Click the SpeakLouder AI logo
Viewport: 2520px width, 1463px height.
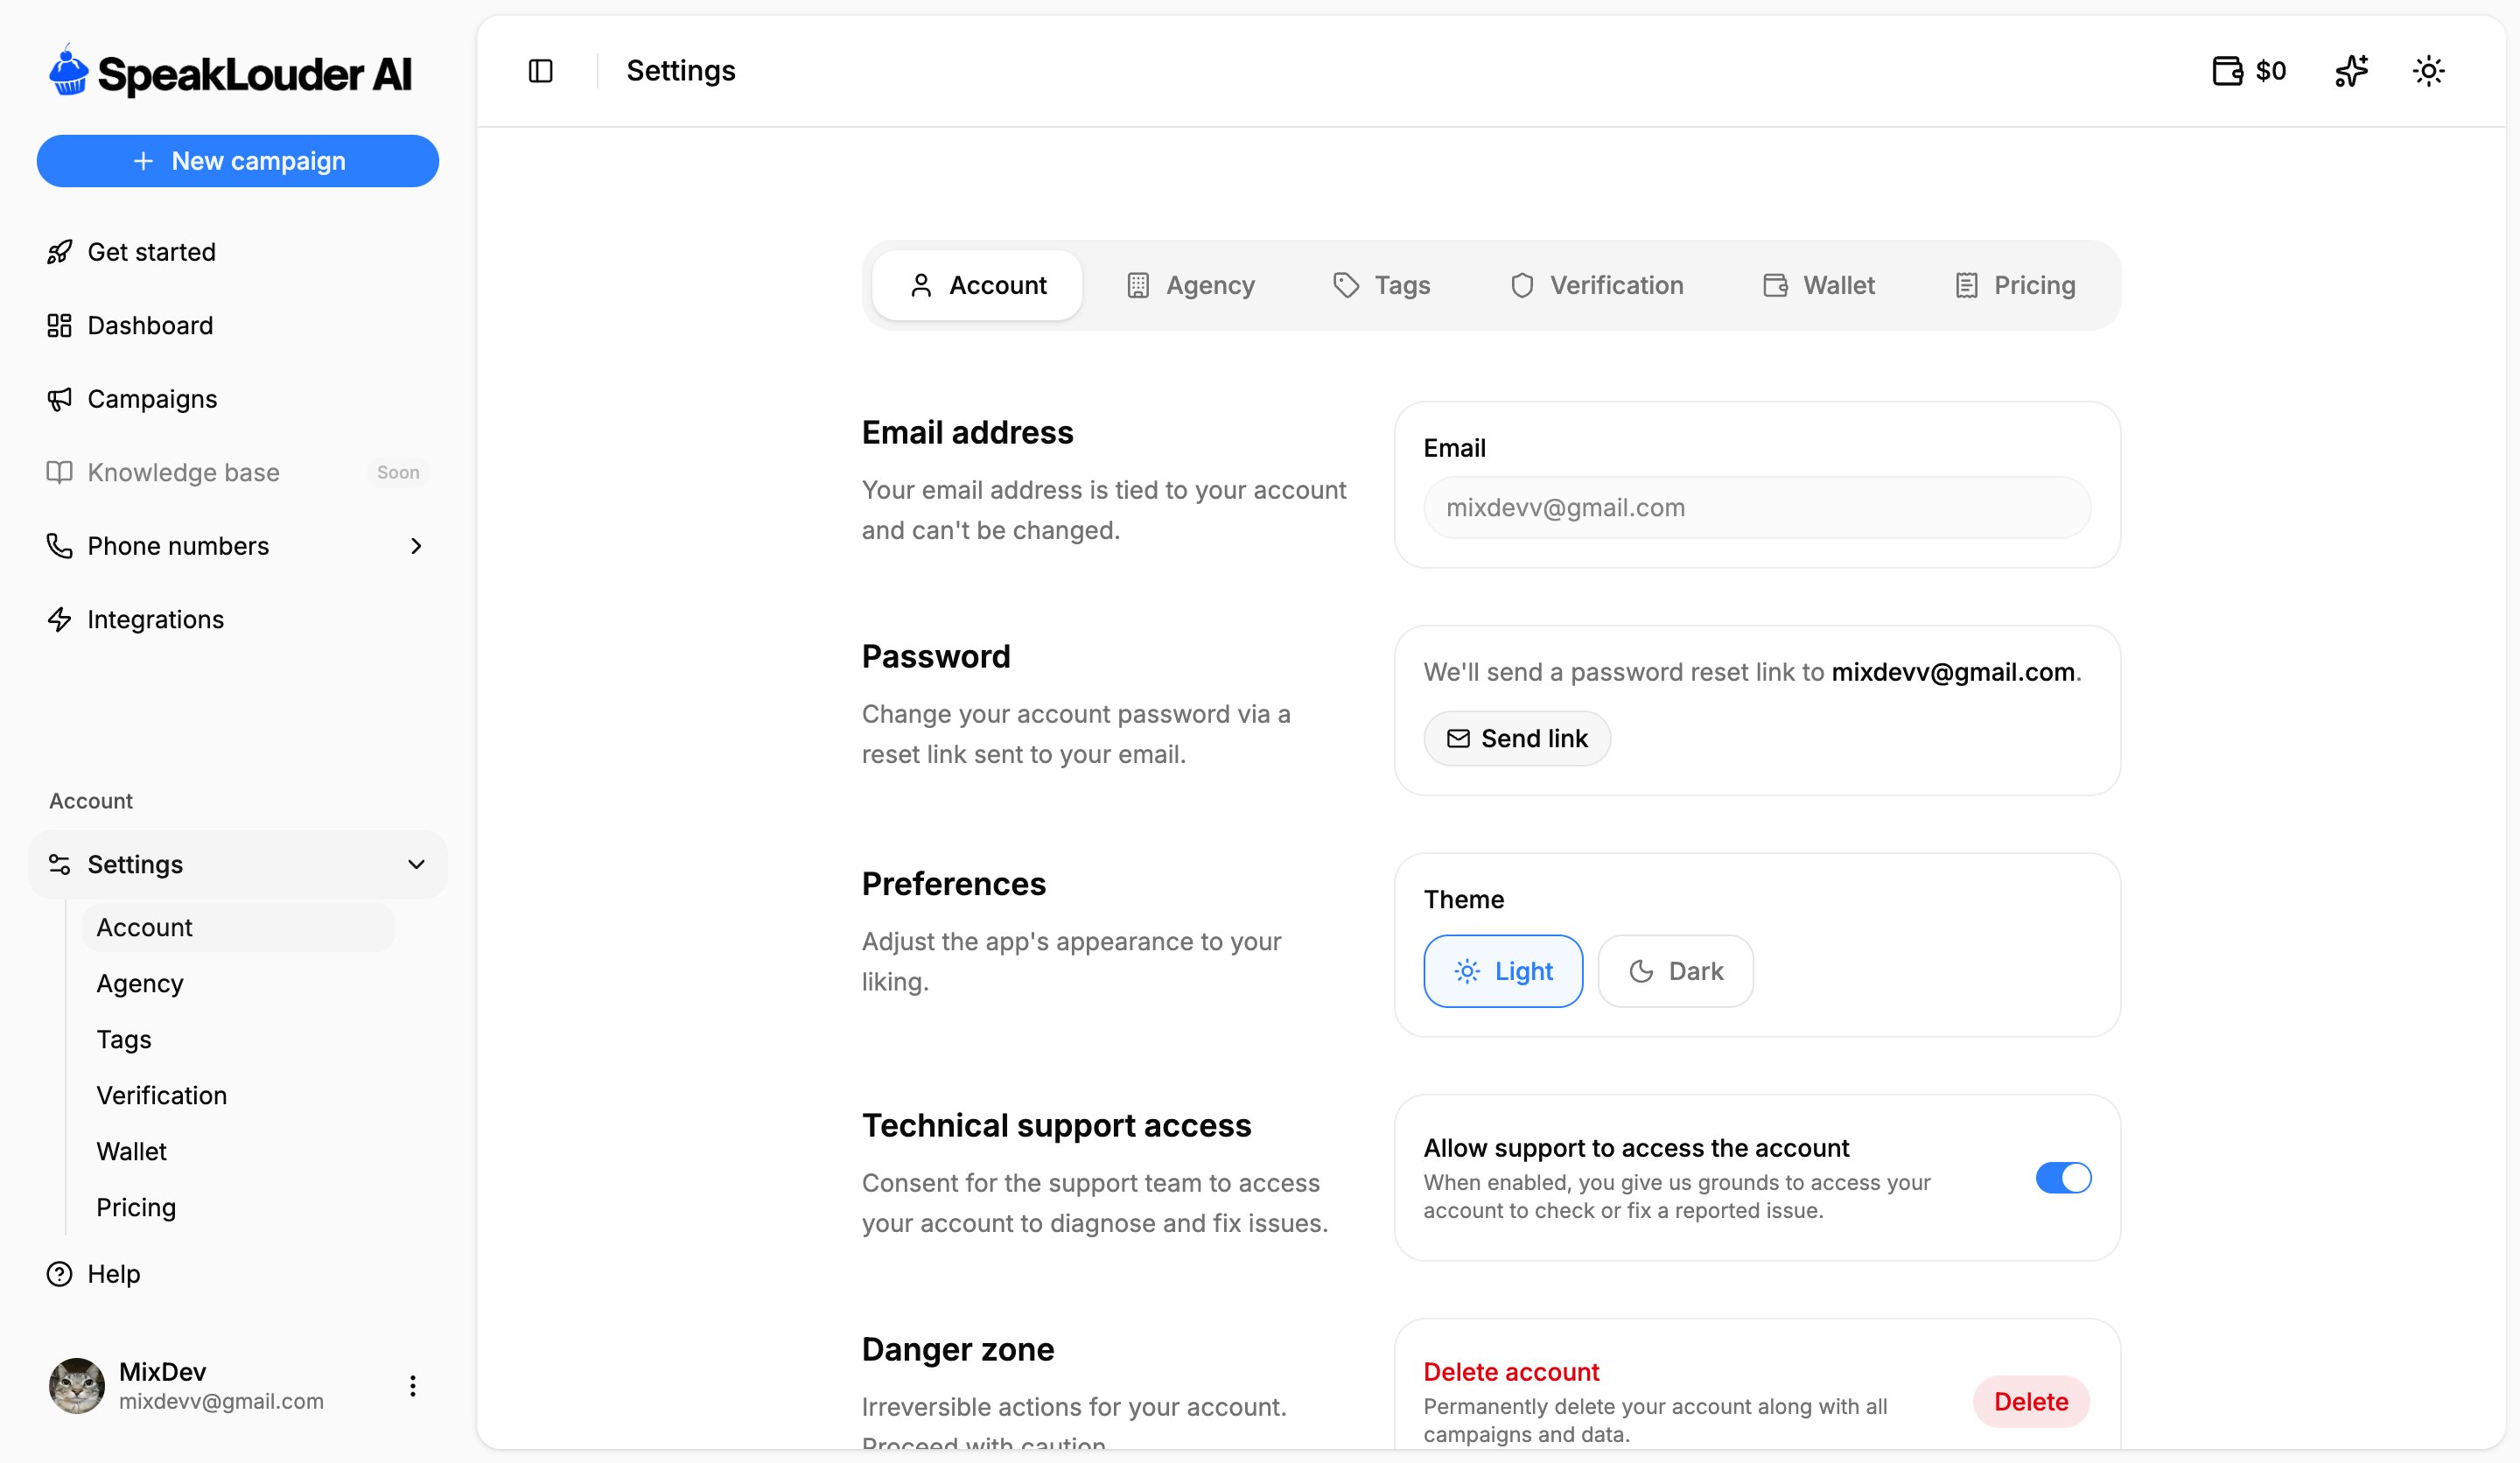(x=230, y=73)
